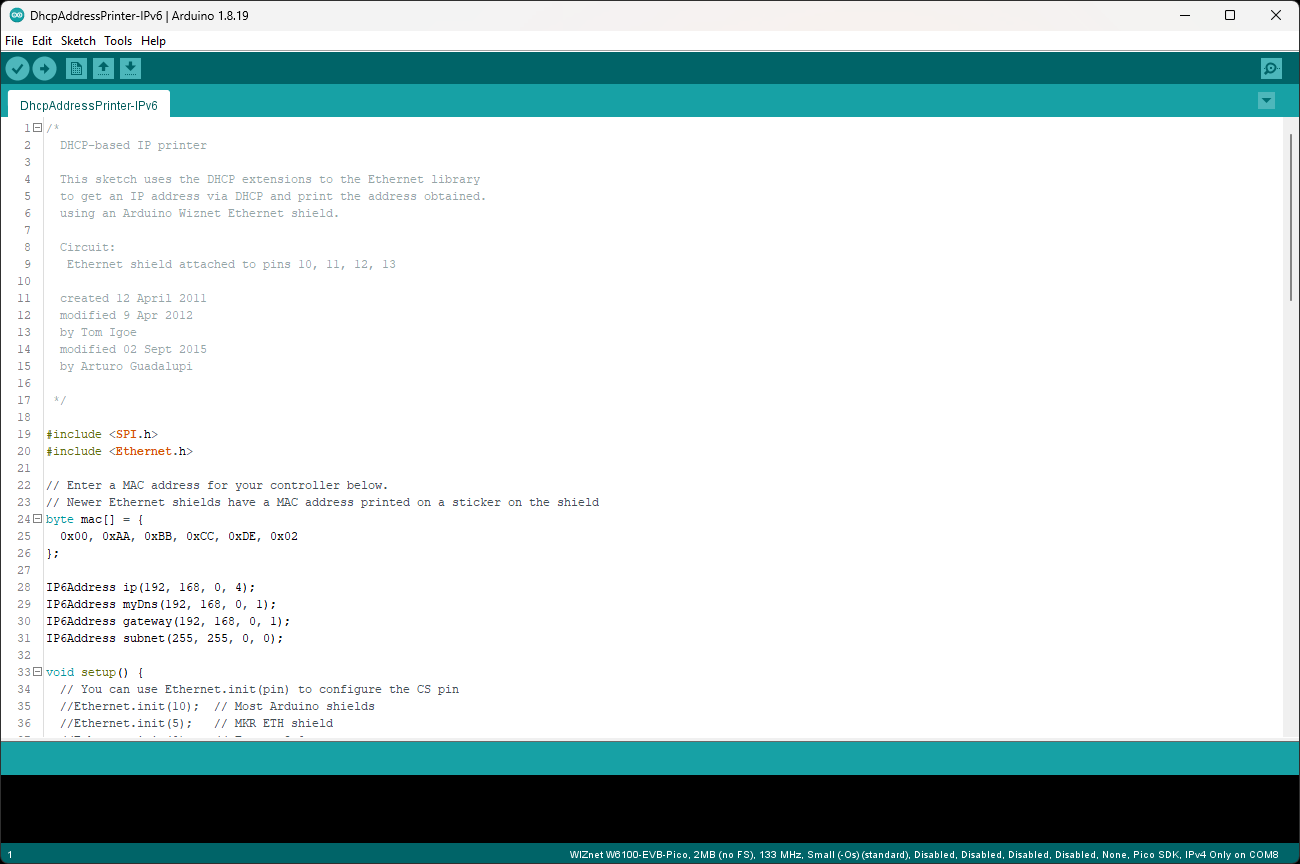Click 'using an Arduino Wiznet Ethernet shield' line

click(x=200, y=213)
